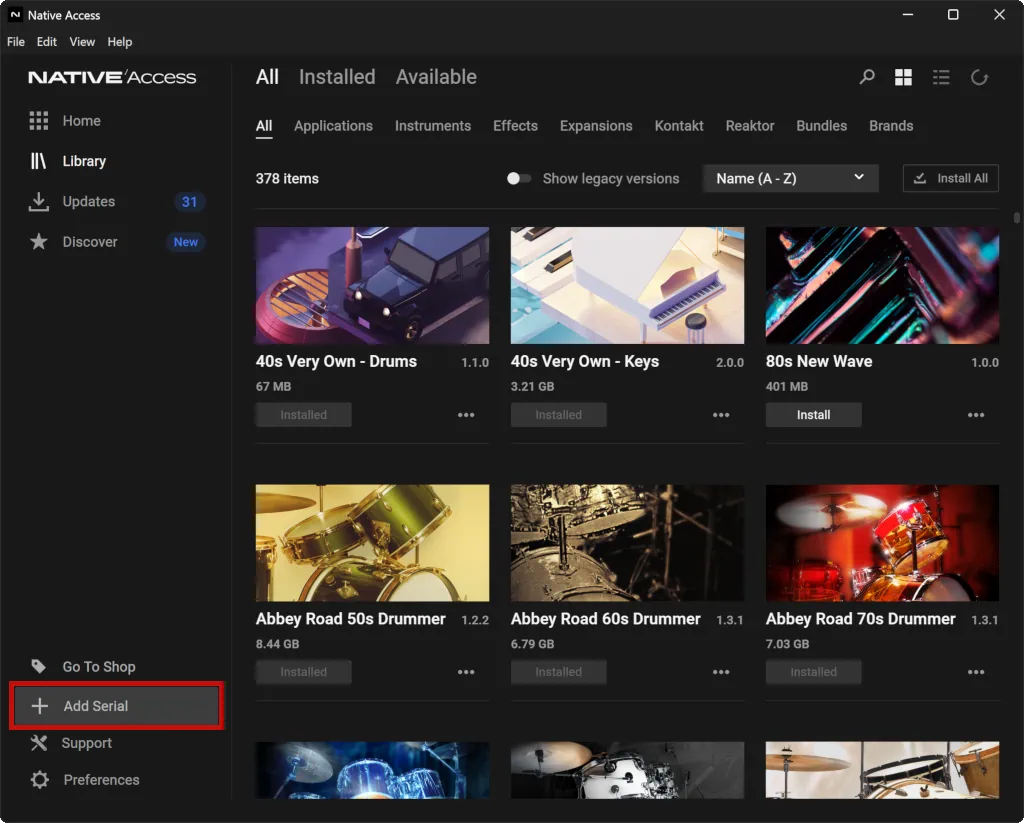This screenshot has width=1024, height=823.
Task: Click the Library books icon
Action: [39, 161]
